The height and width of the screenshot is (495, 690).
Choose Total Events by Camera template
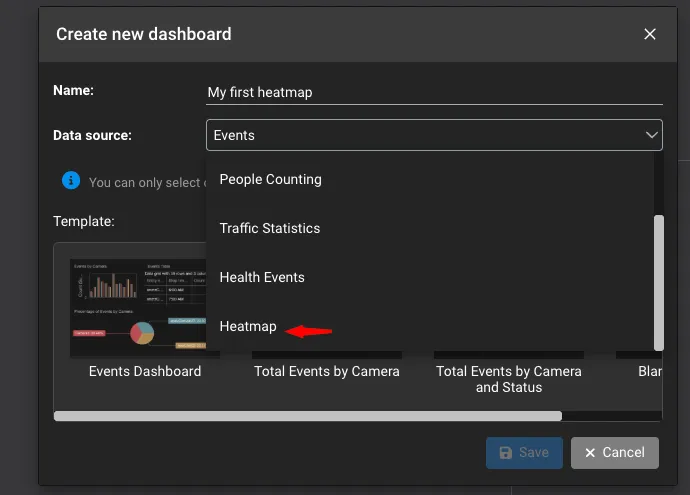(x=327, y=371)
